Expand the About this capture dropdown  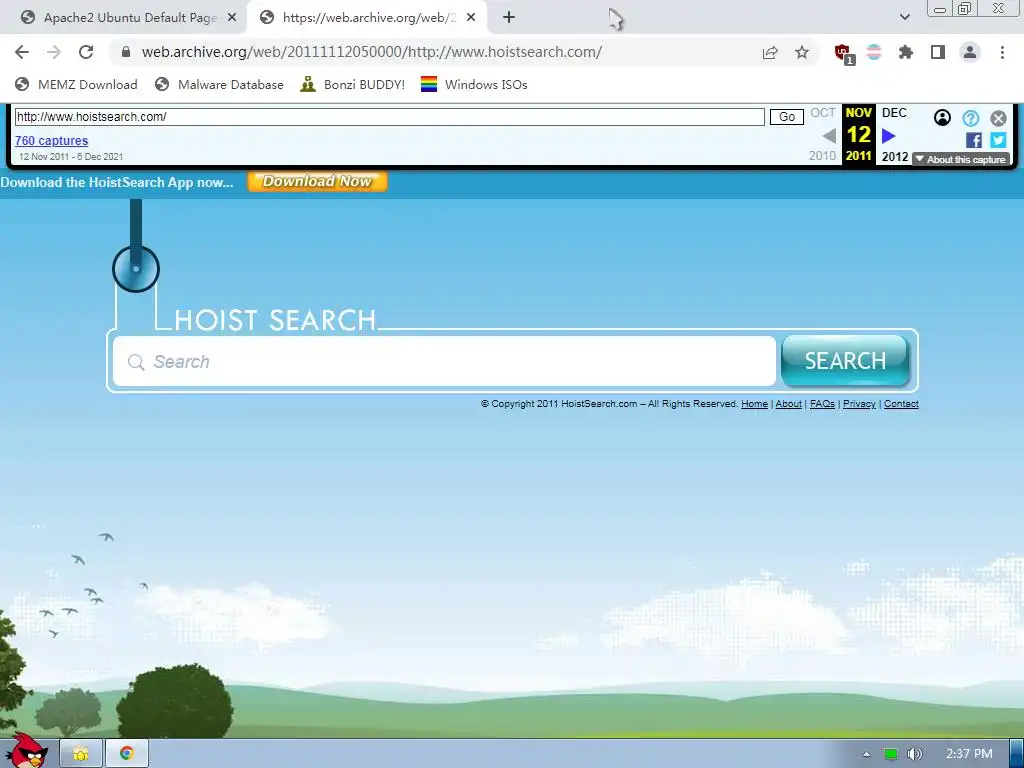[x=961, y=159]
